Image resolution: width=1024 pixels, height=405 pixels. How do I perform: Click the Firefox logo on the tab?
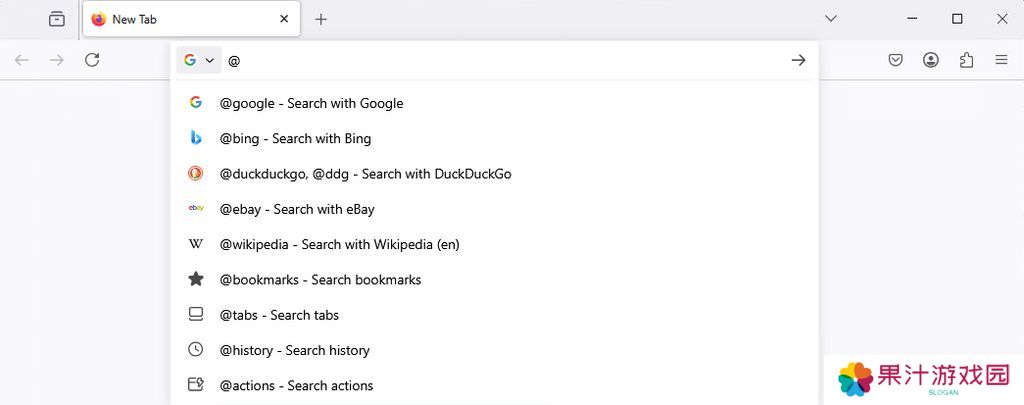tap(99, 20)
